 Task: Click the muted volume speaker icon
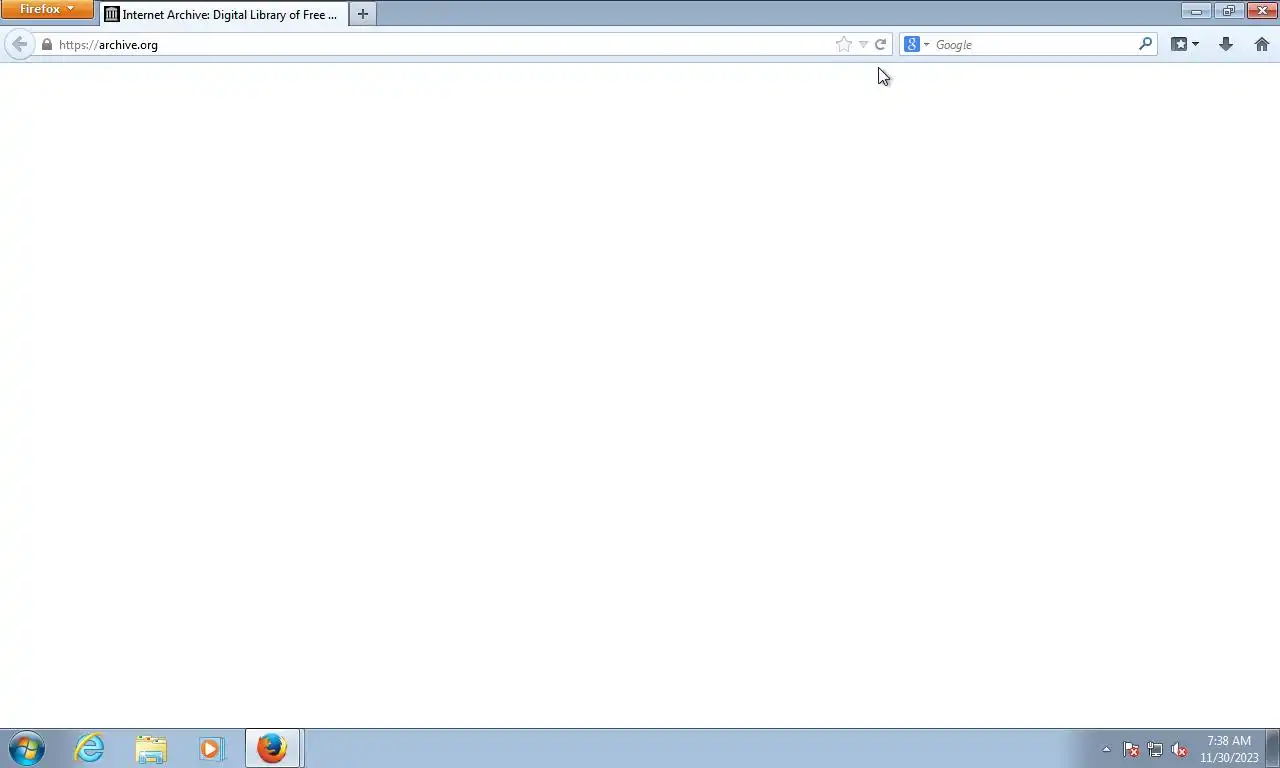coord(1179,749)
